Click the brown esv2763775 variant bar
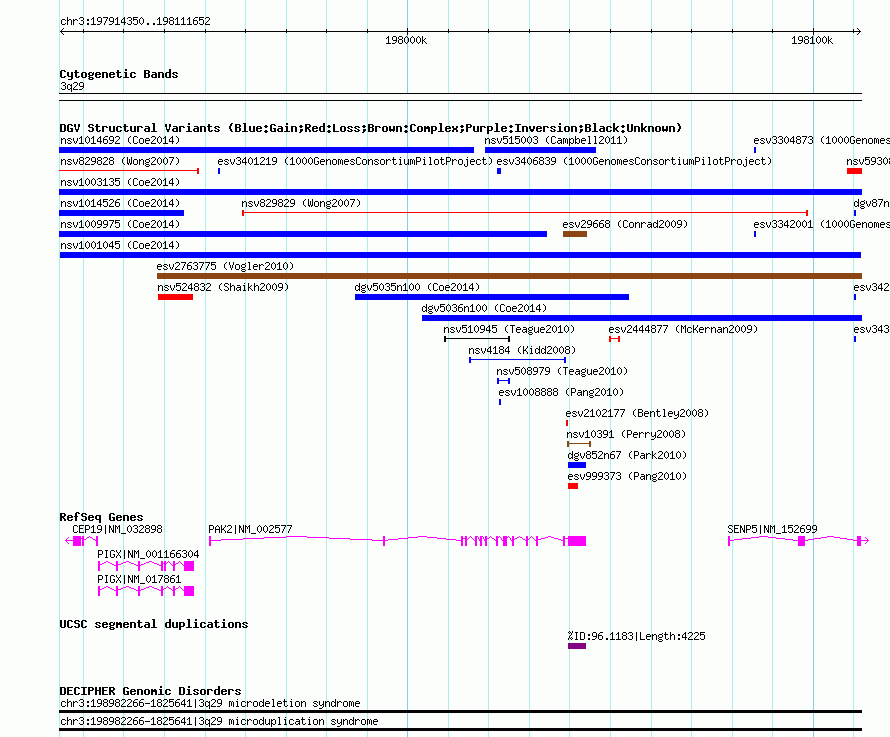The height and width of the screenshot is (737, 890). tap(509, 276)
